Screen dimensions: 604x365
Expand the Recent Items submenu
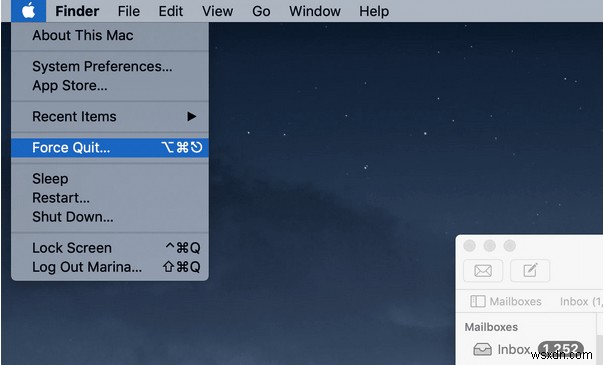110,117
